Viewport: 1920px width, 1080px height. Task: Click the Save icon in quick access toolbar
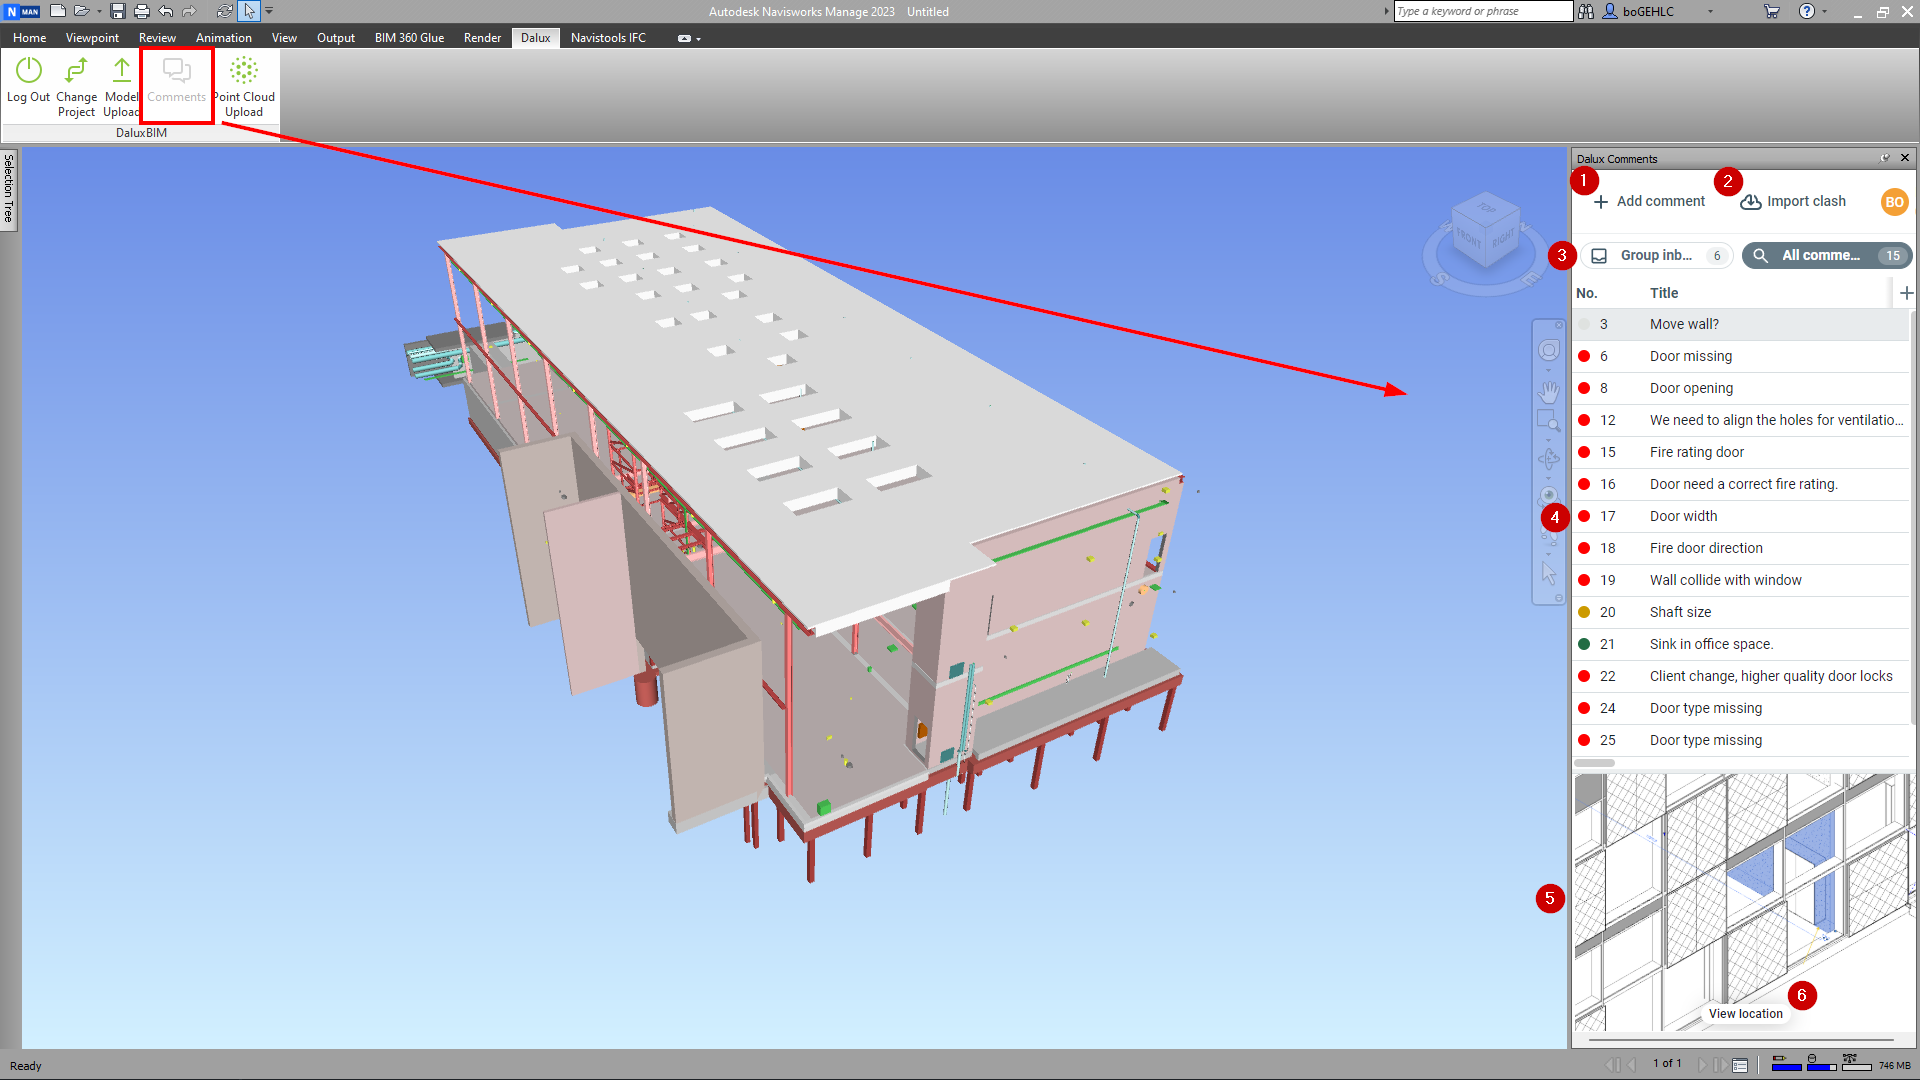pos(117,11)
